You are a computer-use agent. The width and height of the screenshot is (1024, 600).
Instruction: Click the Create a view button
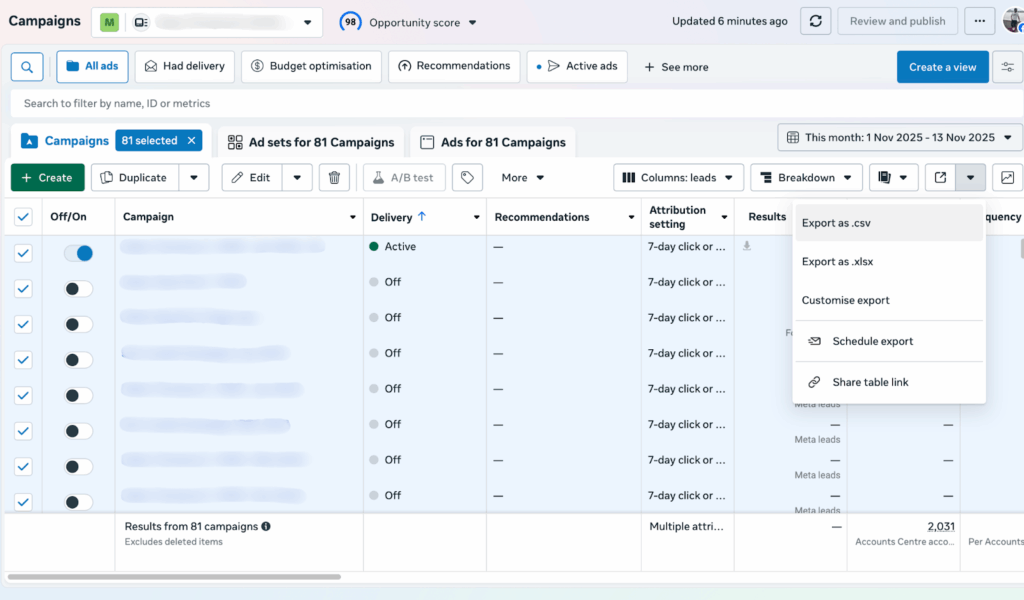pos(942,67)
